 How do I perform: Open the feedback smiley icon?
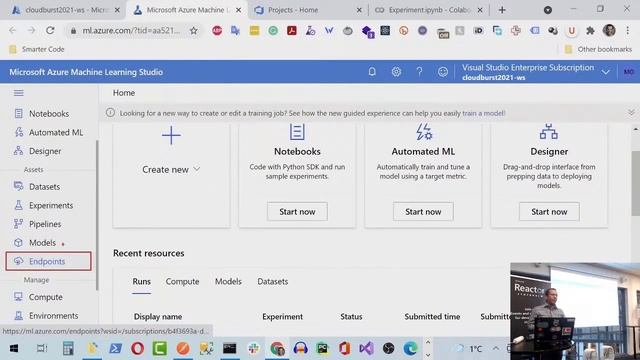click(442, 72)
